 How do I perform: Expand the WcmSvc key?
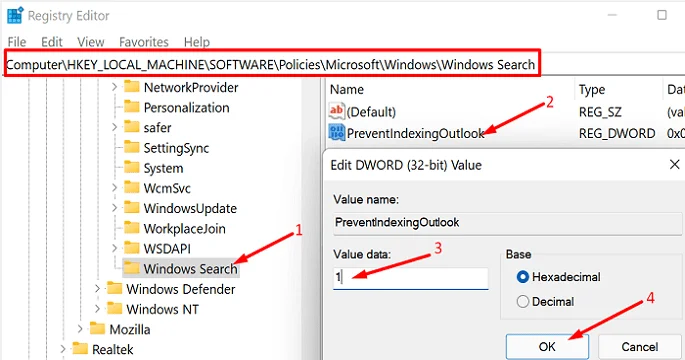coord(114,187)
